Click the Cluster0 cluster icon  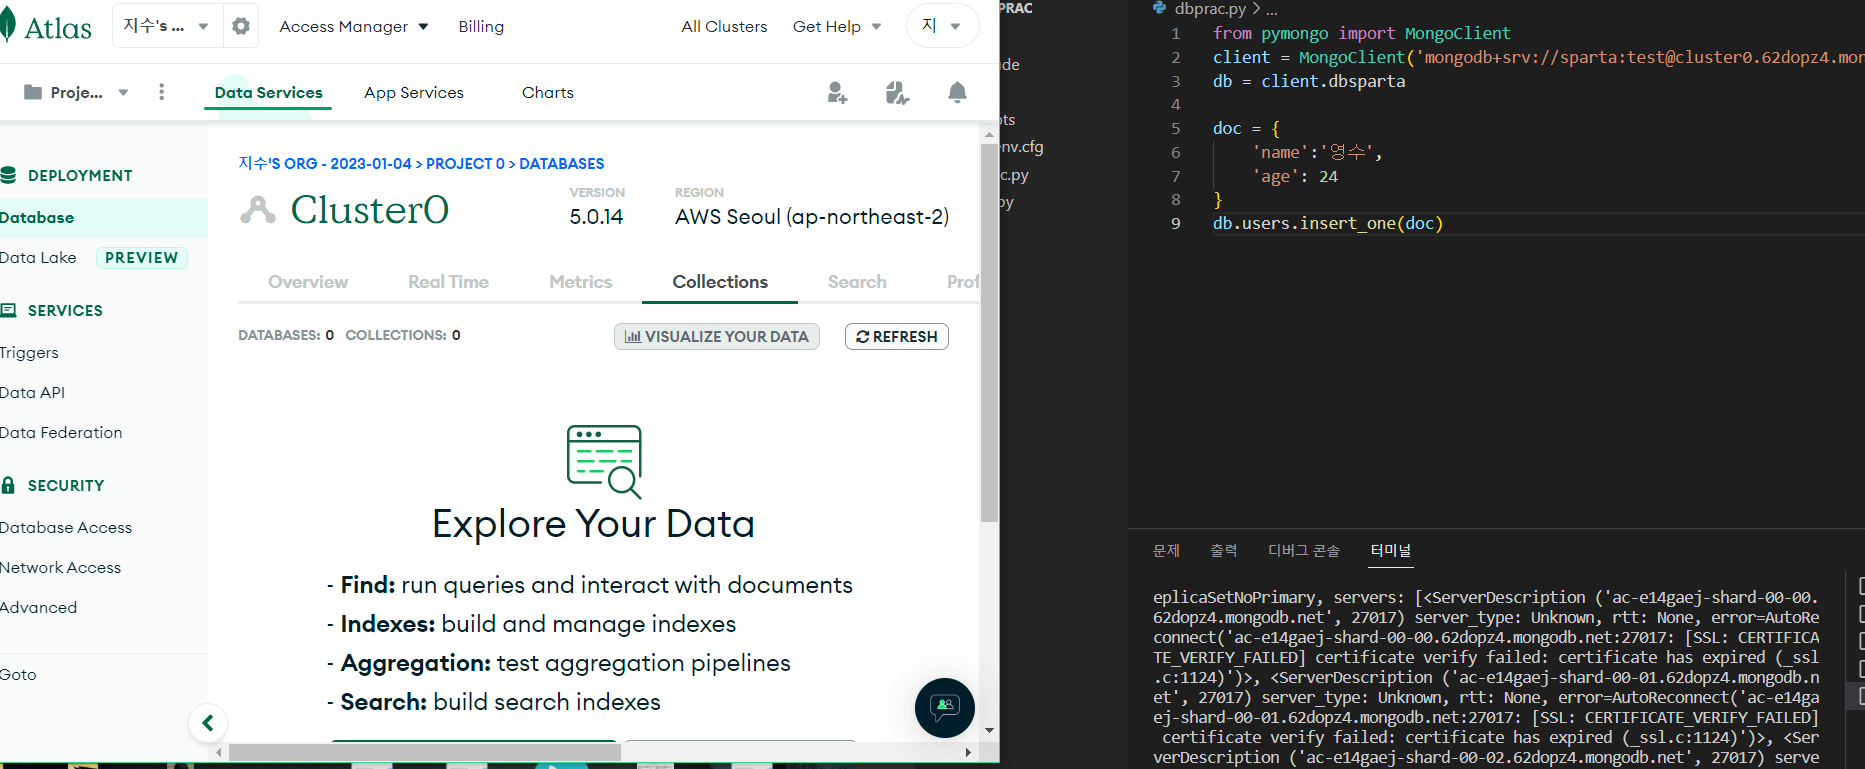click(x=258, y=210)
